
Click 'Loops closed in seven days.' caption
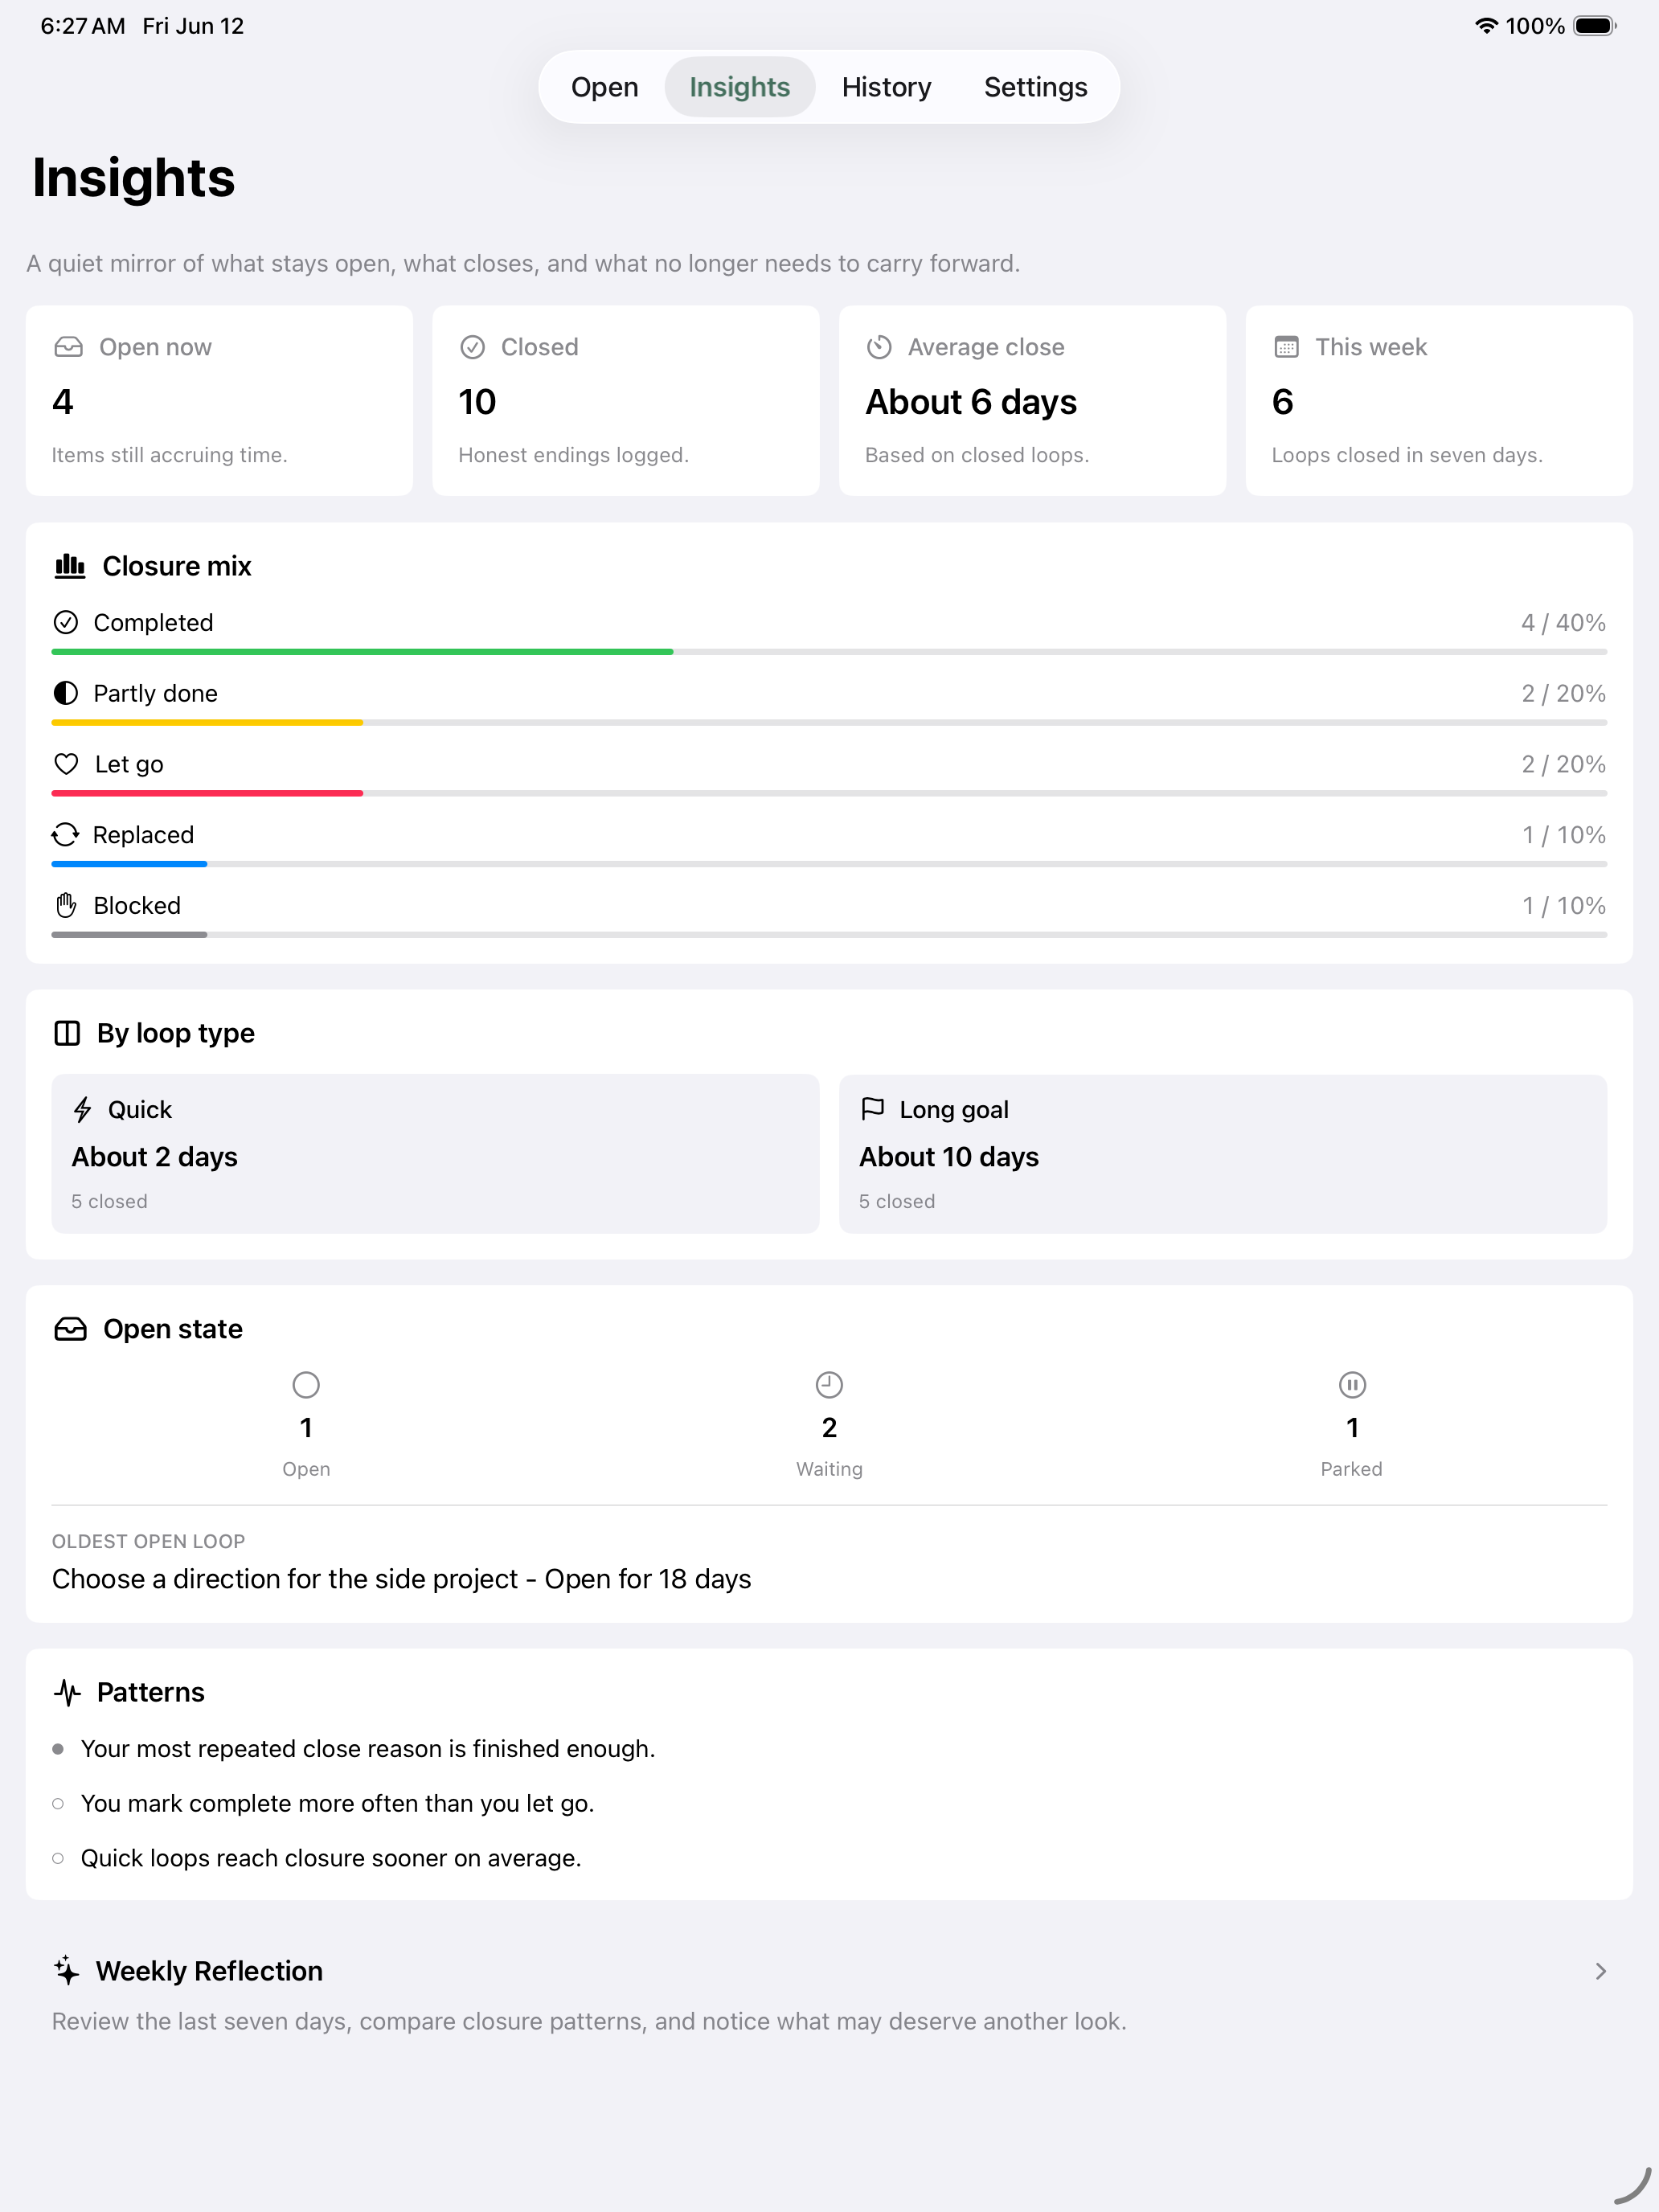[1407, 455]
